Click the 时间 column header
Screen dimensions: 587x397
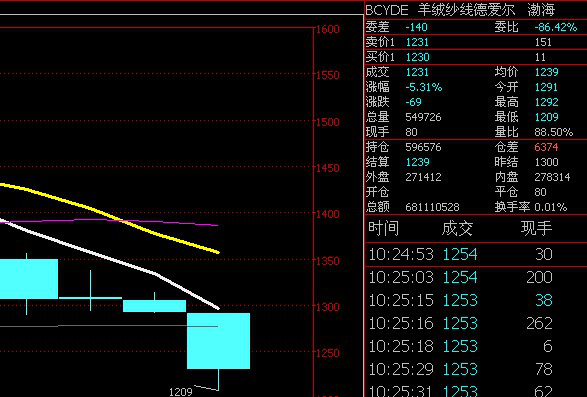(x=383, y=228)
